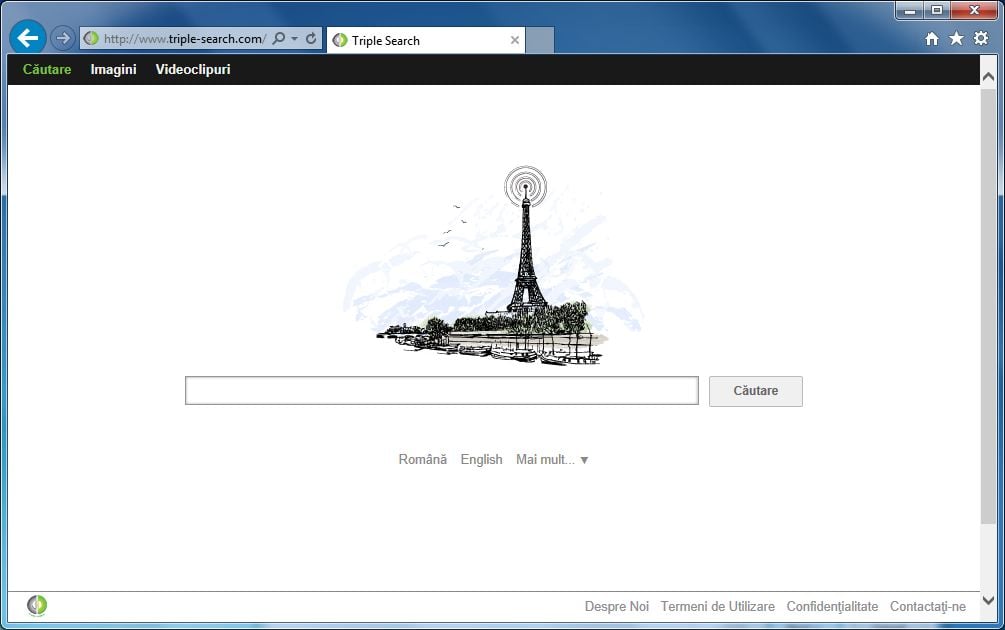Image resolution: width=1005 pixels, height=630 pixels.
Task: Open Favorites star icon
Action: tap(956, 38)
